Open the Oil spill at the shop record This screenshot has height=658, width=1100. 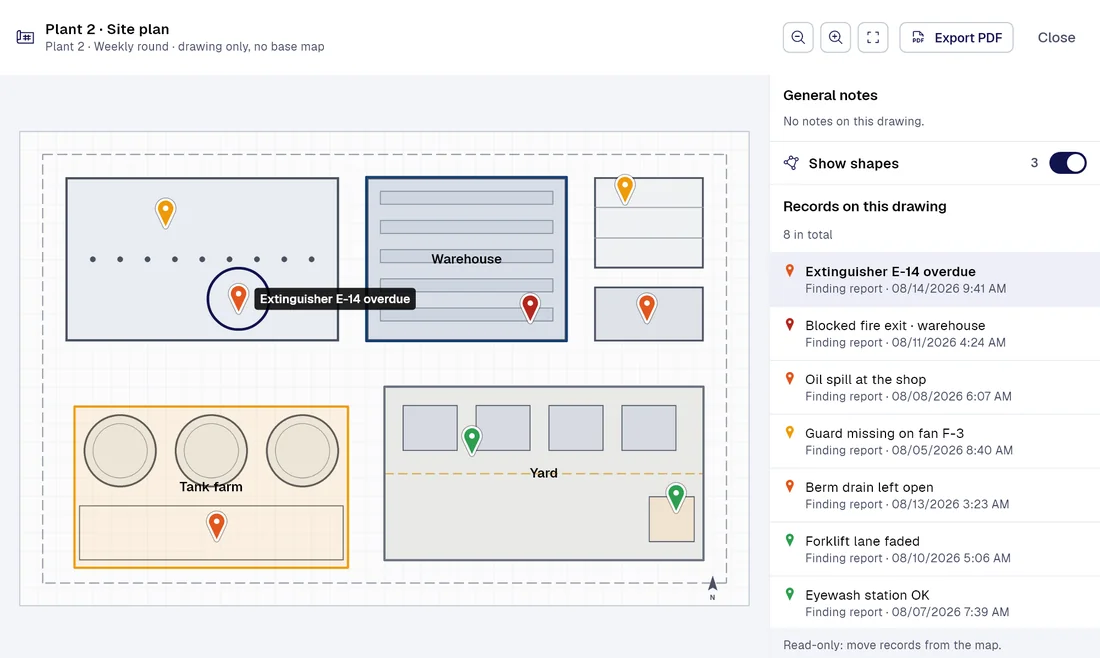[x=934, y=387]
